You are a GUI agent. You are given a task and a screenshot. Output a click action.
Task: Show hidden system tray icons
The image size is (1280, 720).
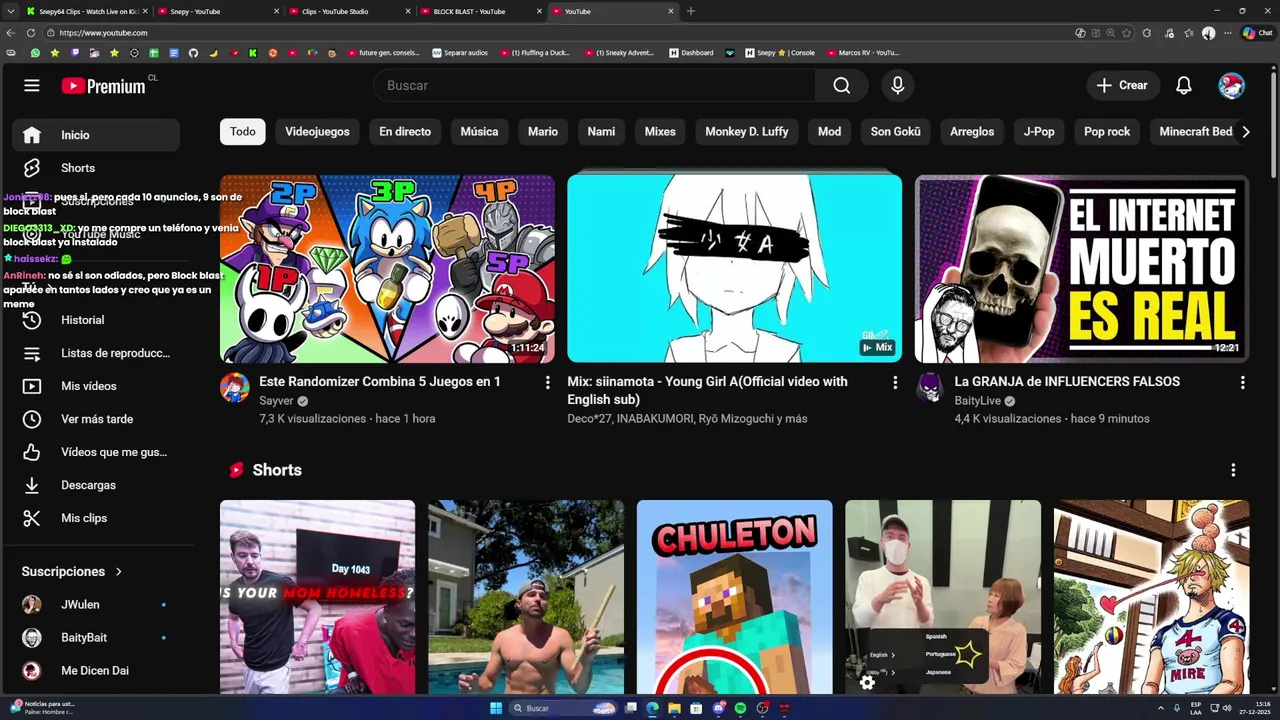[1161, 708]
